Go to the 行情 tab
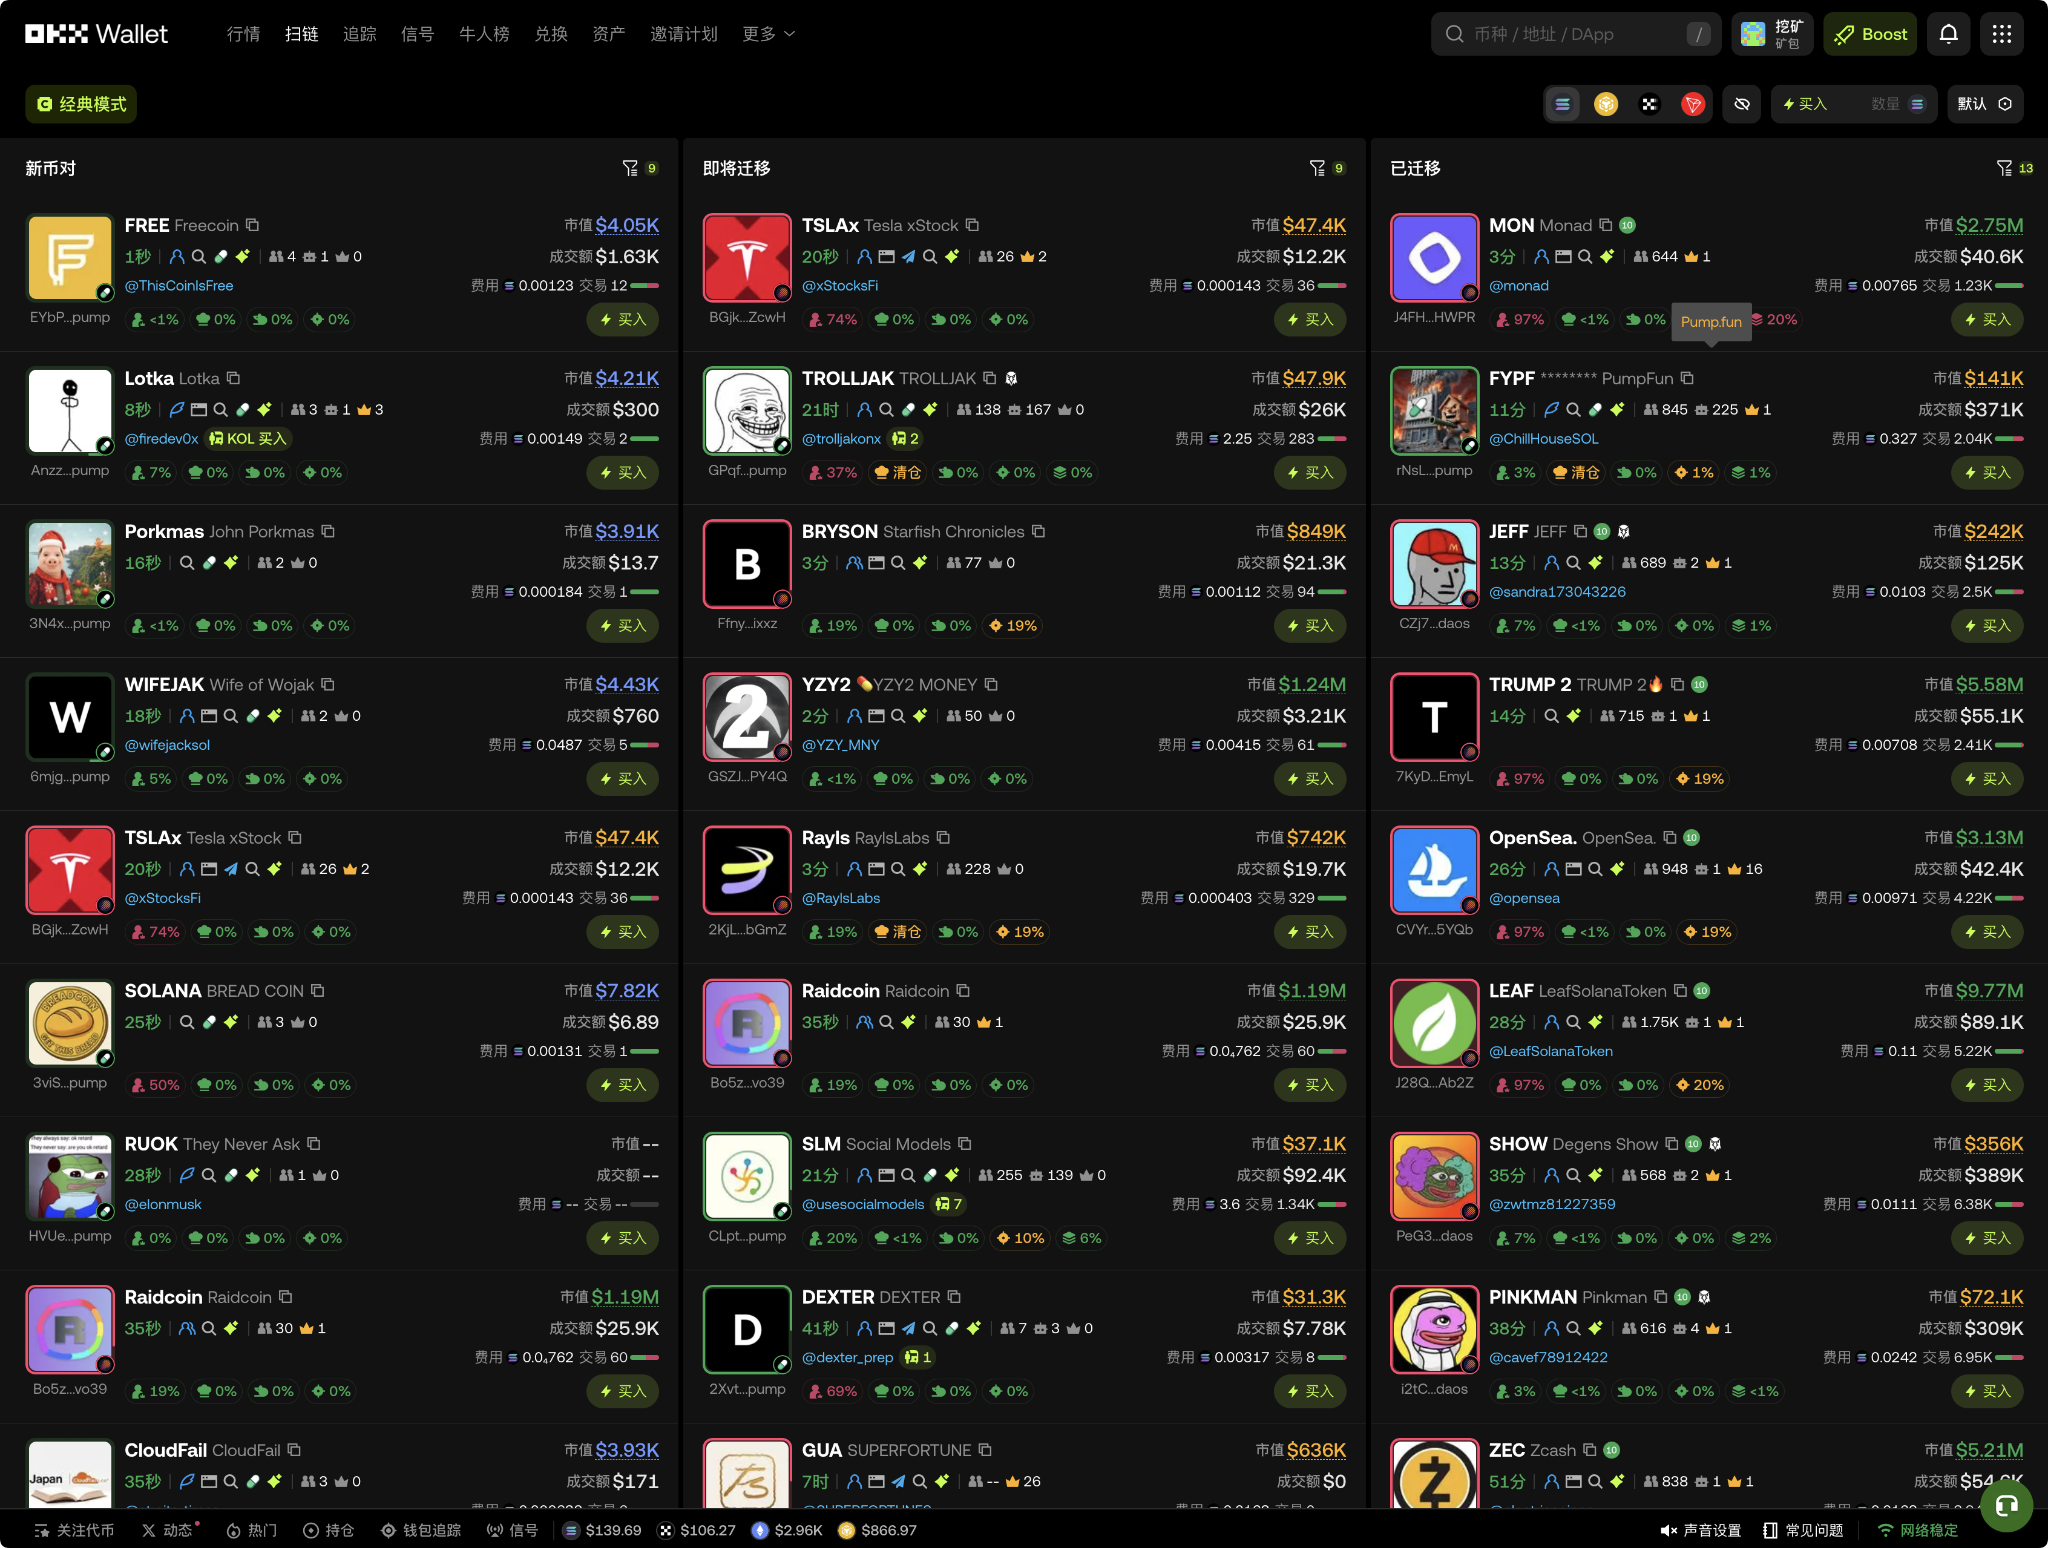2048x1548 pixels. (243, 34)
